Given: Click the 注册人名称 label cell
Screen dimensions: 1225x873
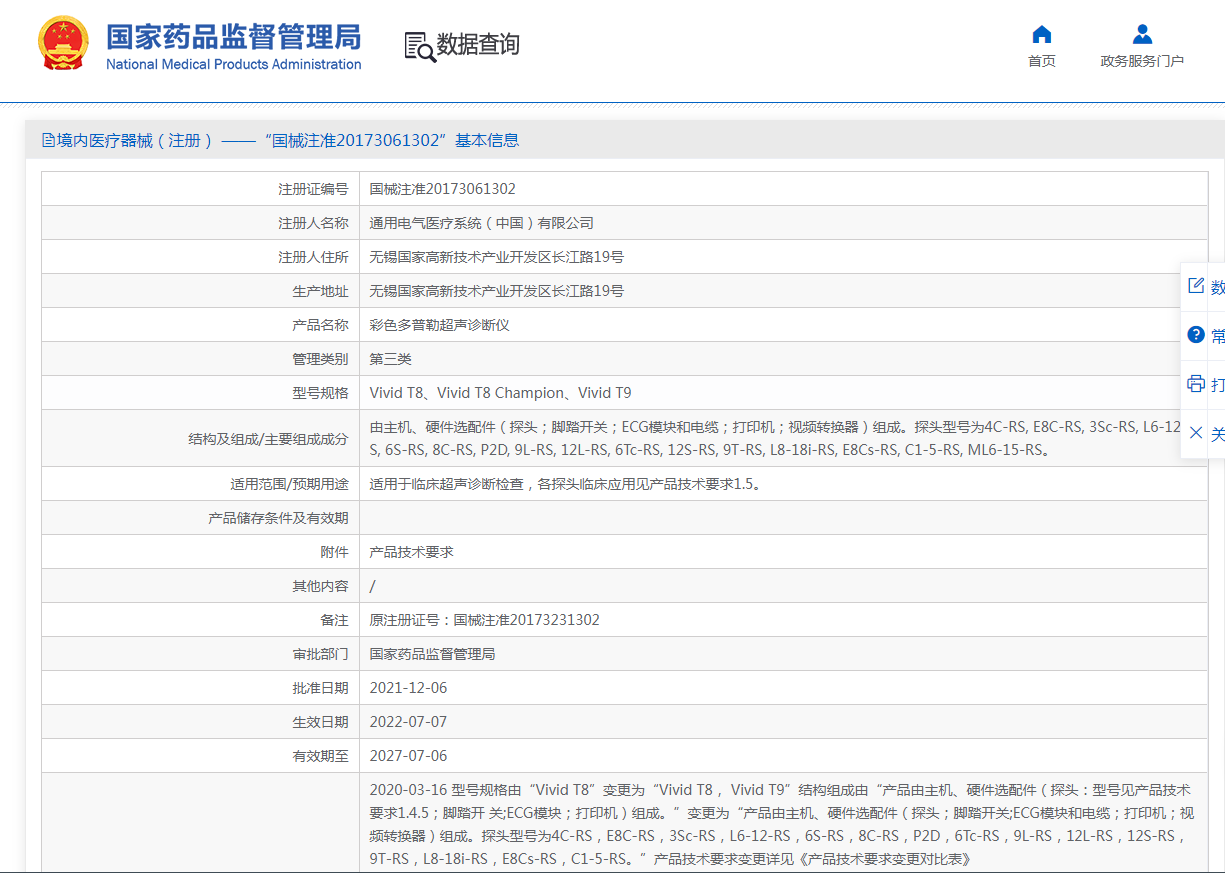Looking at the screenshot, I should tap(200, 223).
